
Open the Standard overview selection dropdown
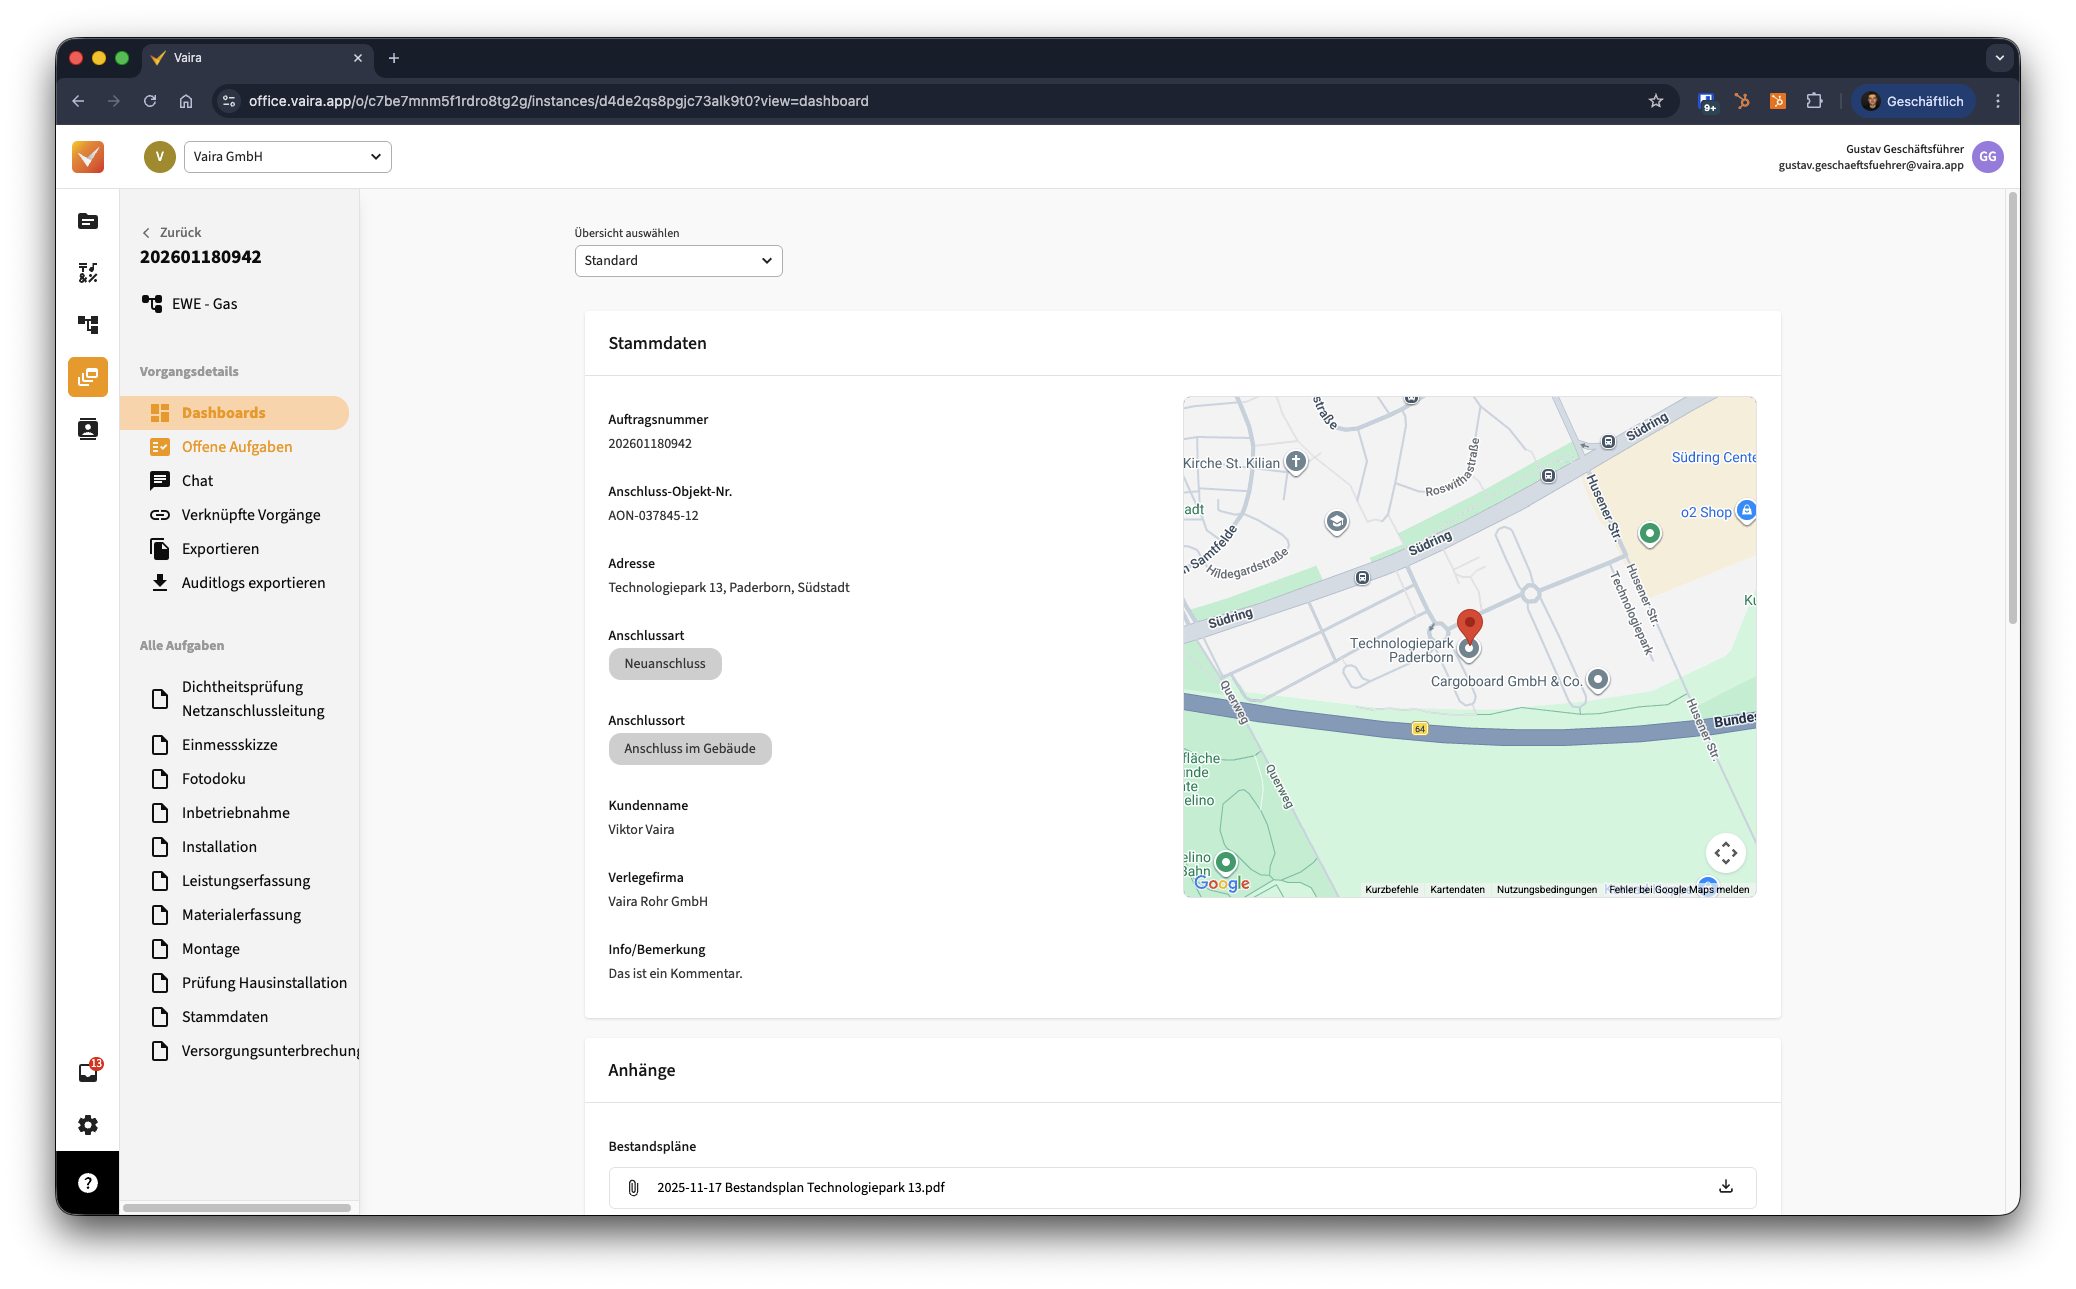678,261
